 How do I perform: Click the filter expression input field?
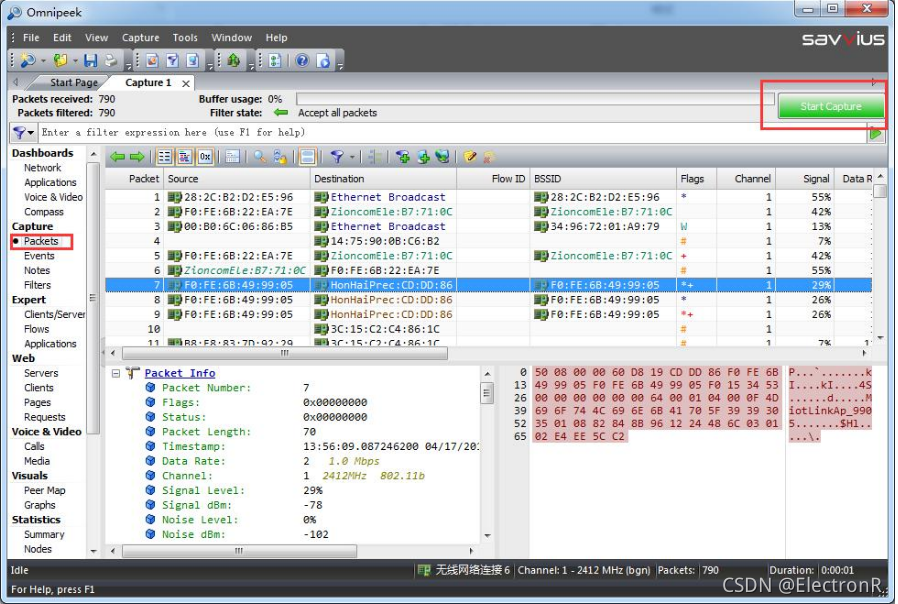coord(452,133)
